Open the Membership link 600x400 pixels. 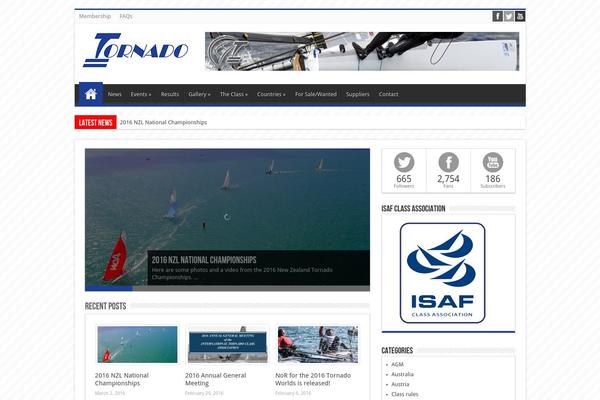coord(95,16)
